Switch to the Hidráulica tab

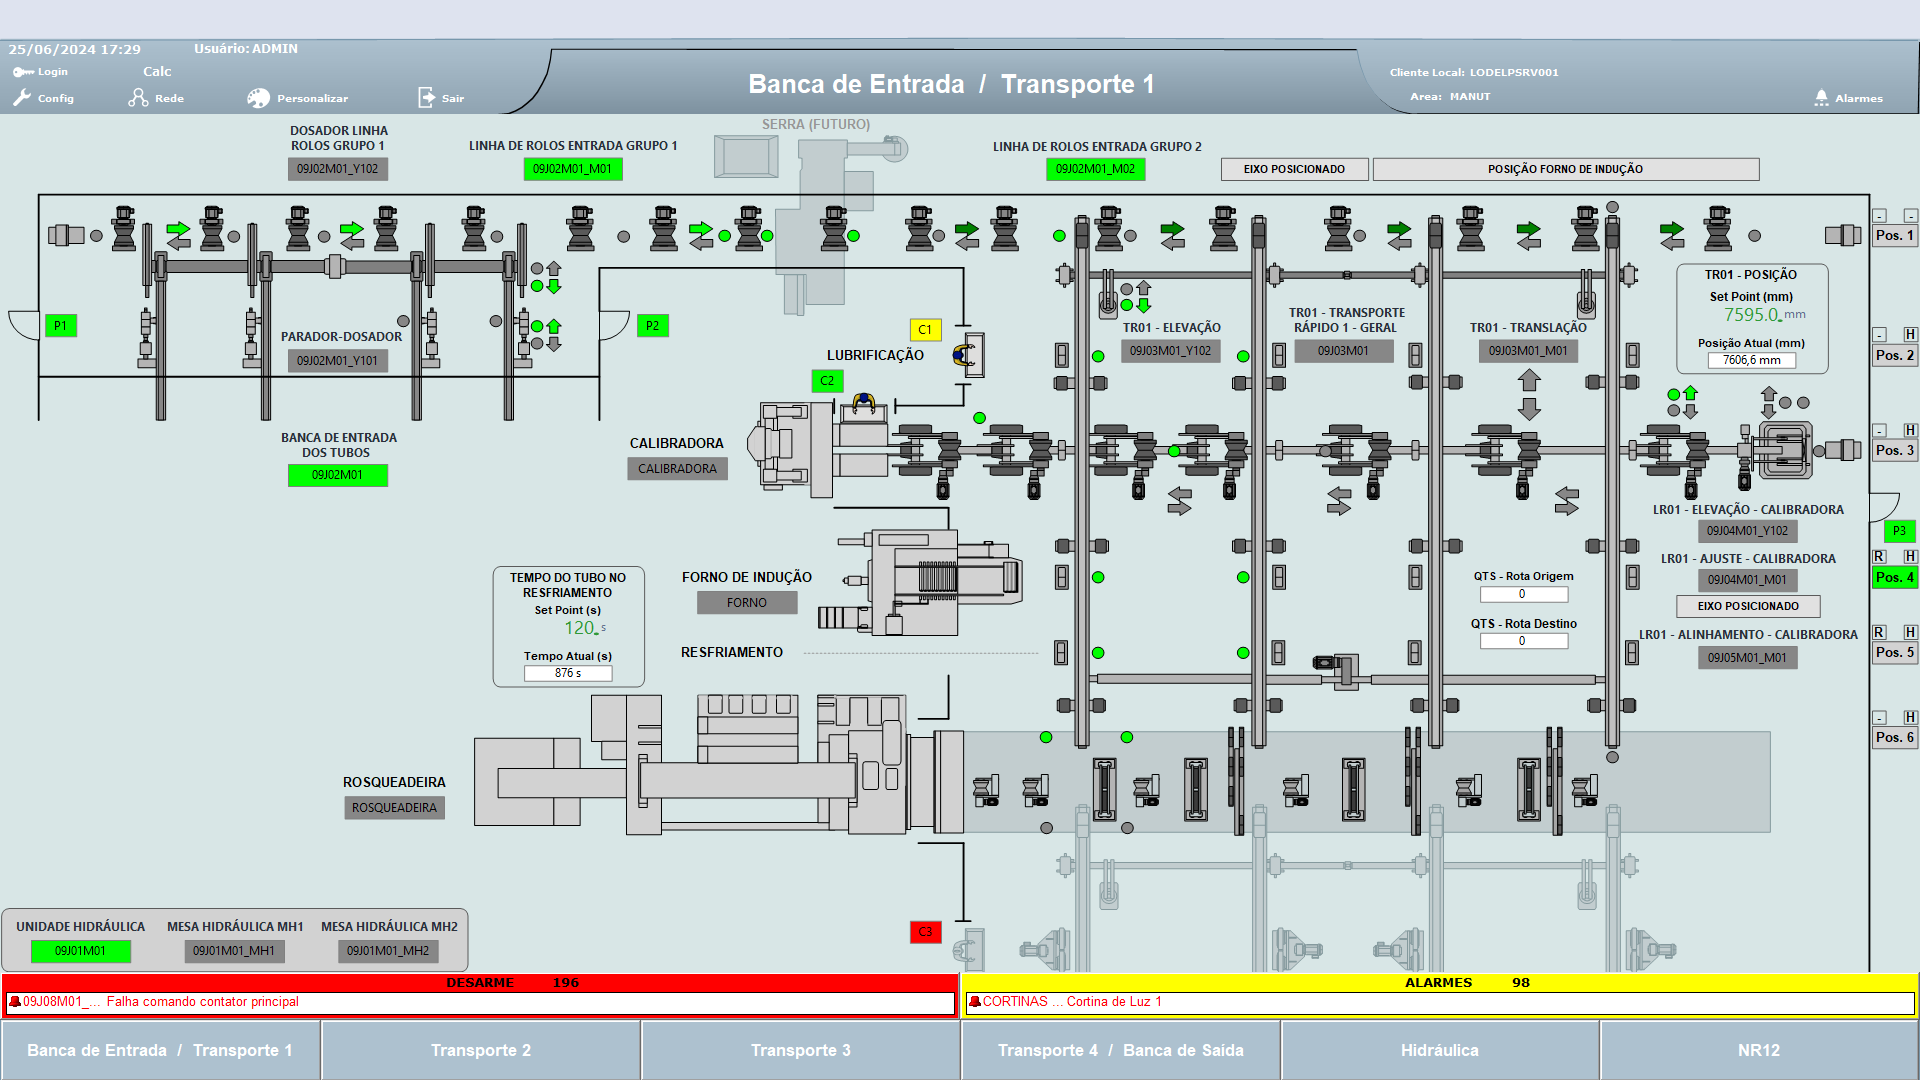[1439, 1050]
